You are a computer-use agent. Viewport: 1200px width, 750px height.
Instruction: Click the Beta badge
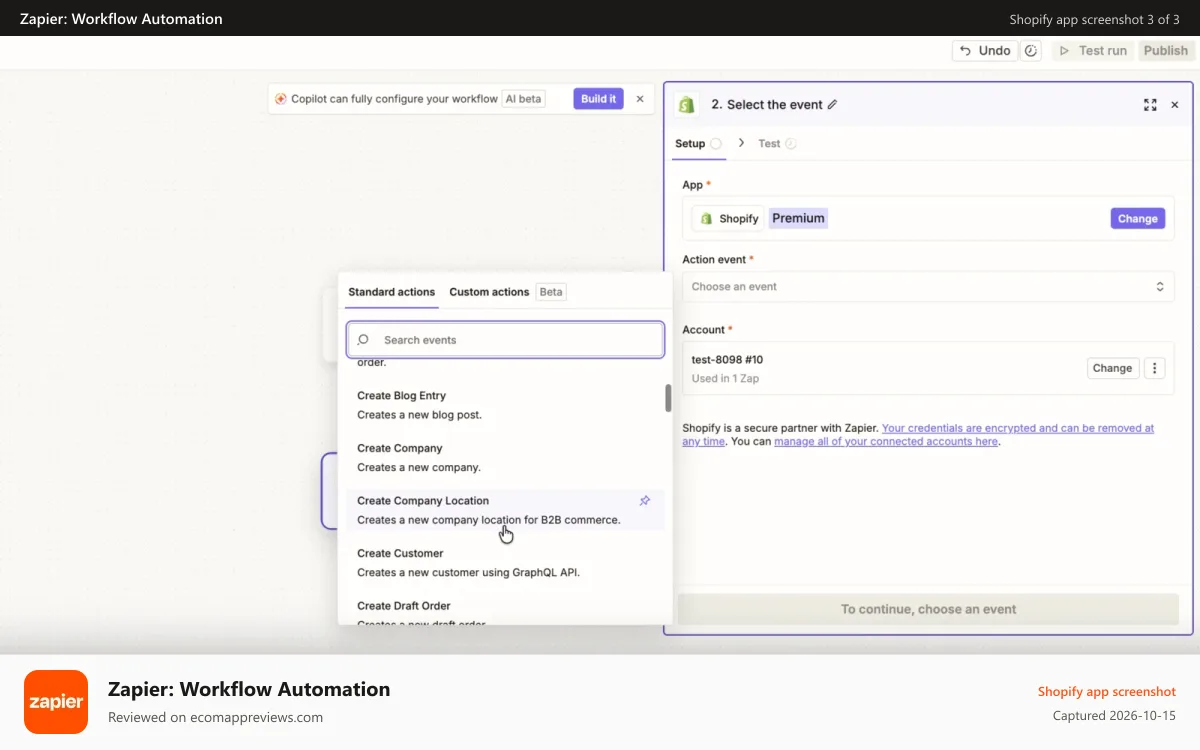tap(551, 292)
